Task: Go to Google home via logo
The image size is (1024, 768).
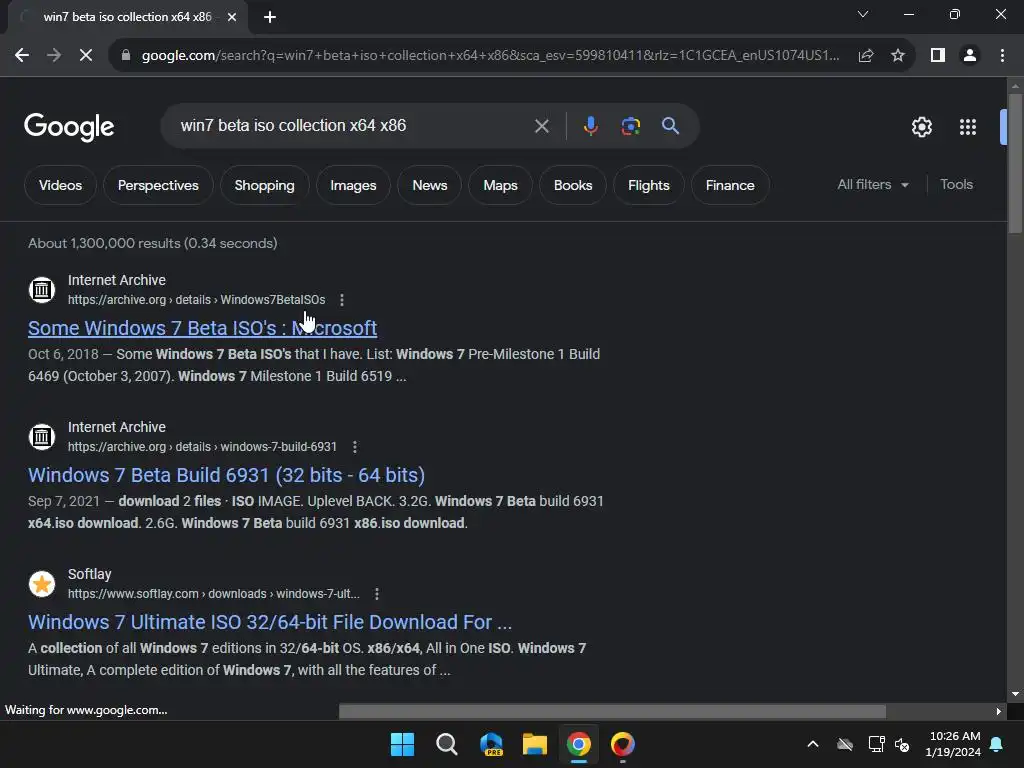Action: click(69, 127)
